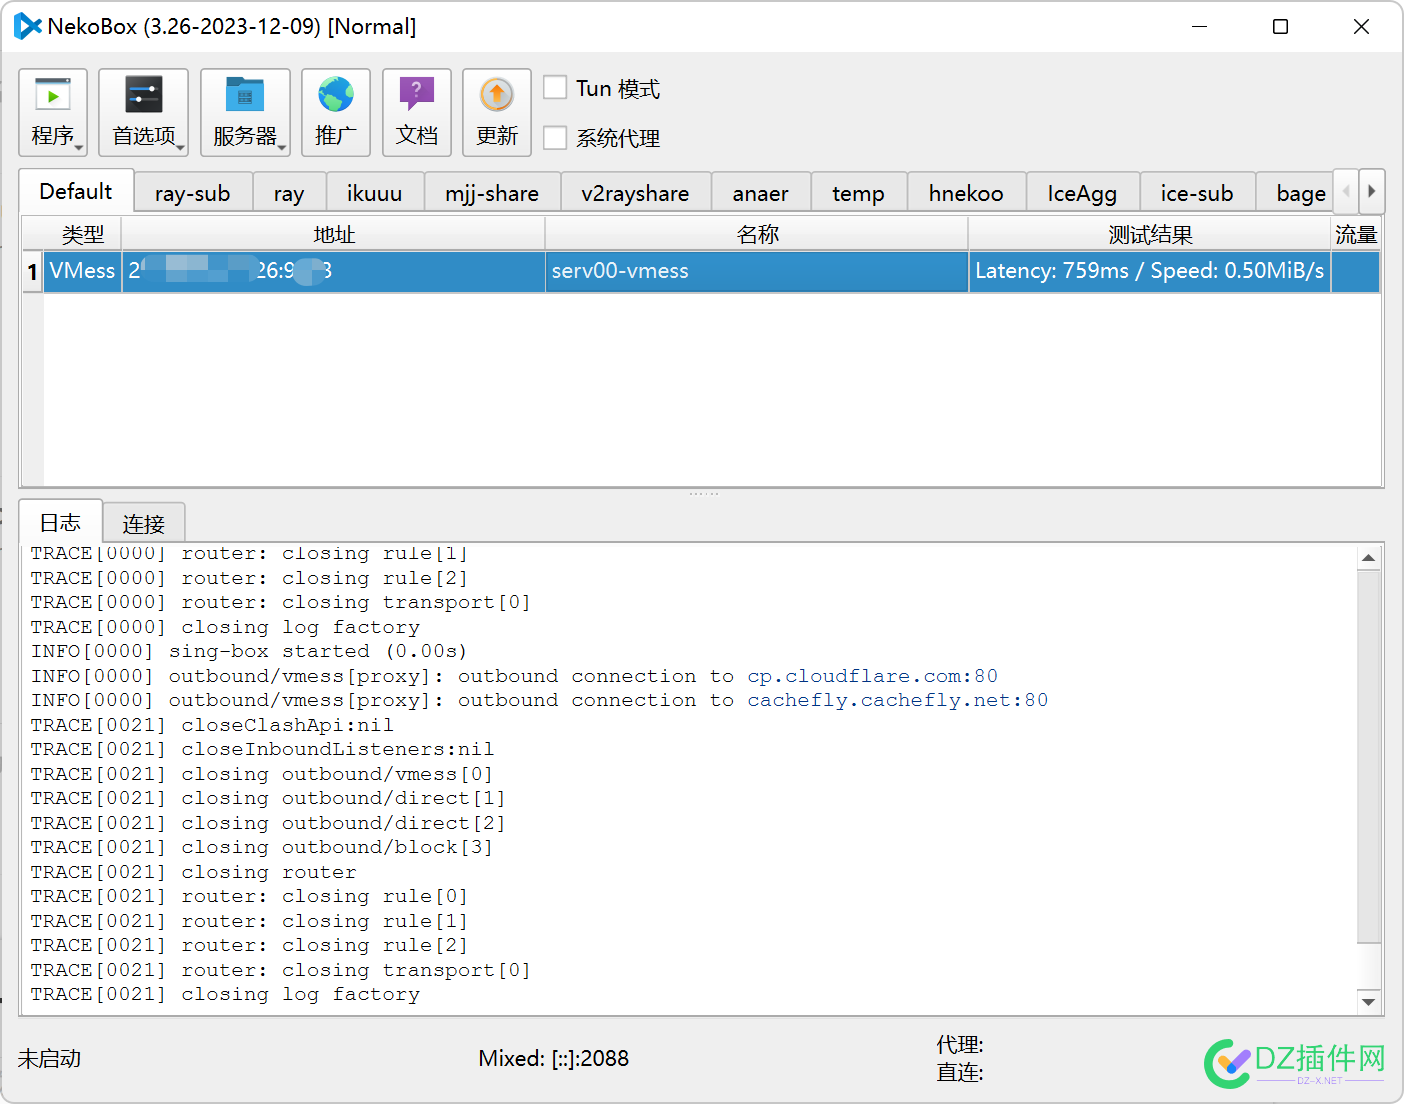Click the Mixed: [::]:2088 status text

[x=554, y=1058]
